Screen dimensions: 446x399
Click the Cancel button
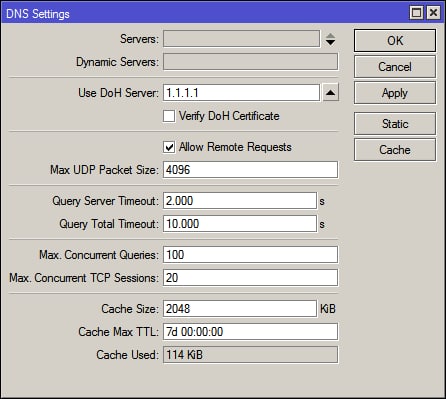pyautogui.click(x=395, y=67)
